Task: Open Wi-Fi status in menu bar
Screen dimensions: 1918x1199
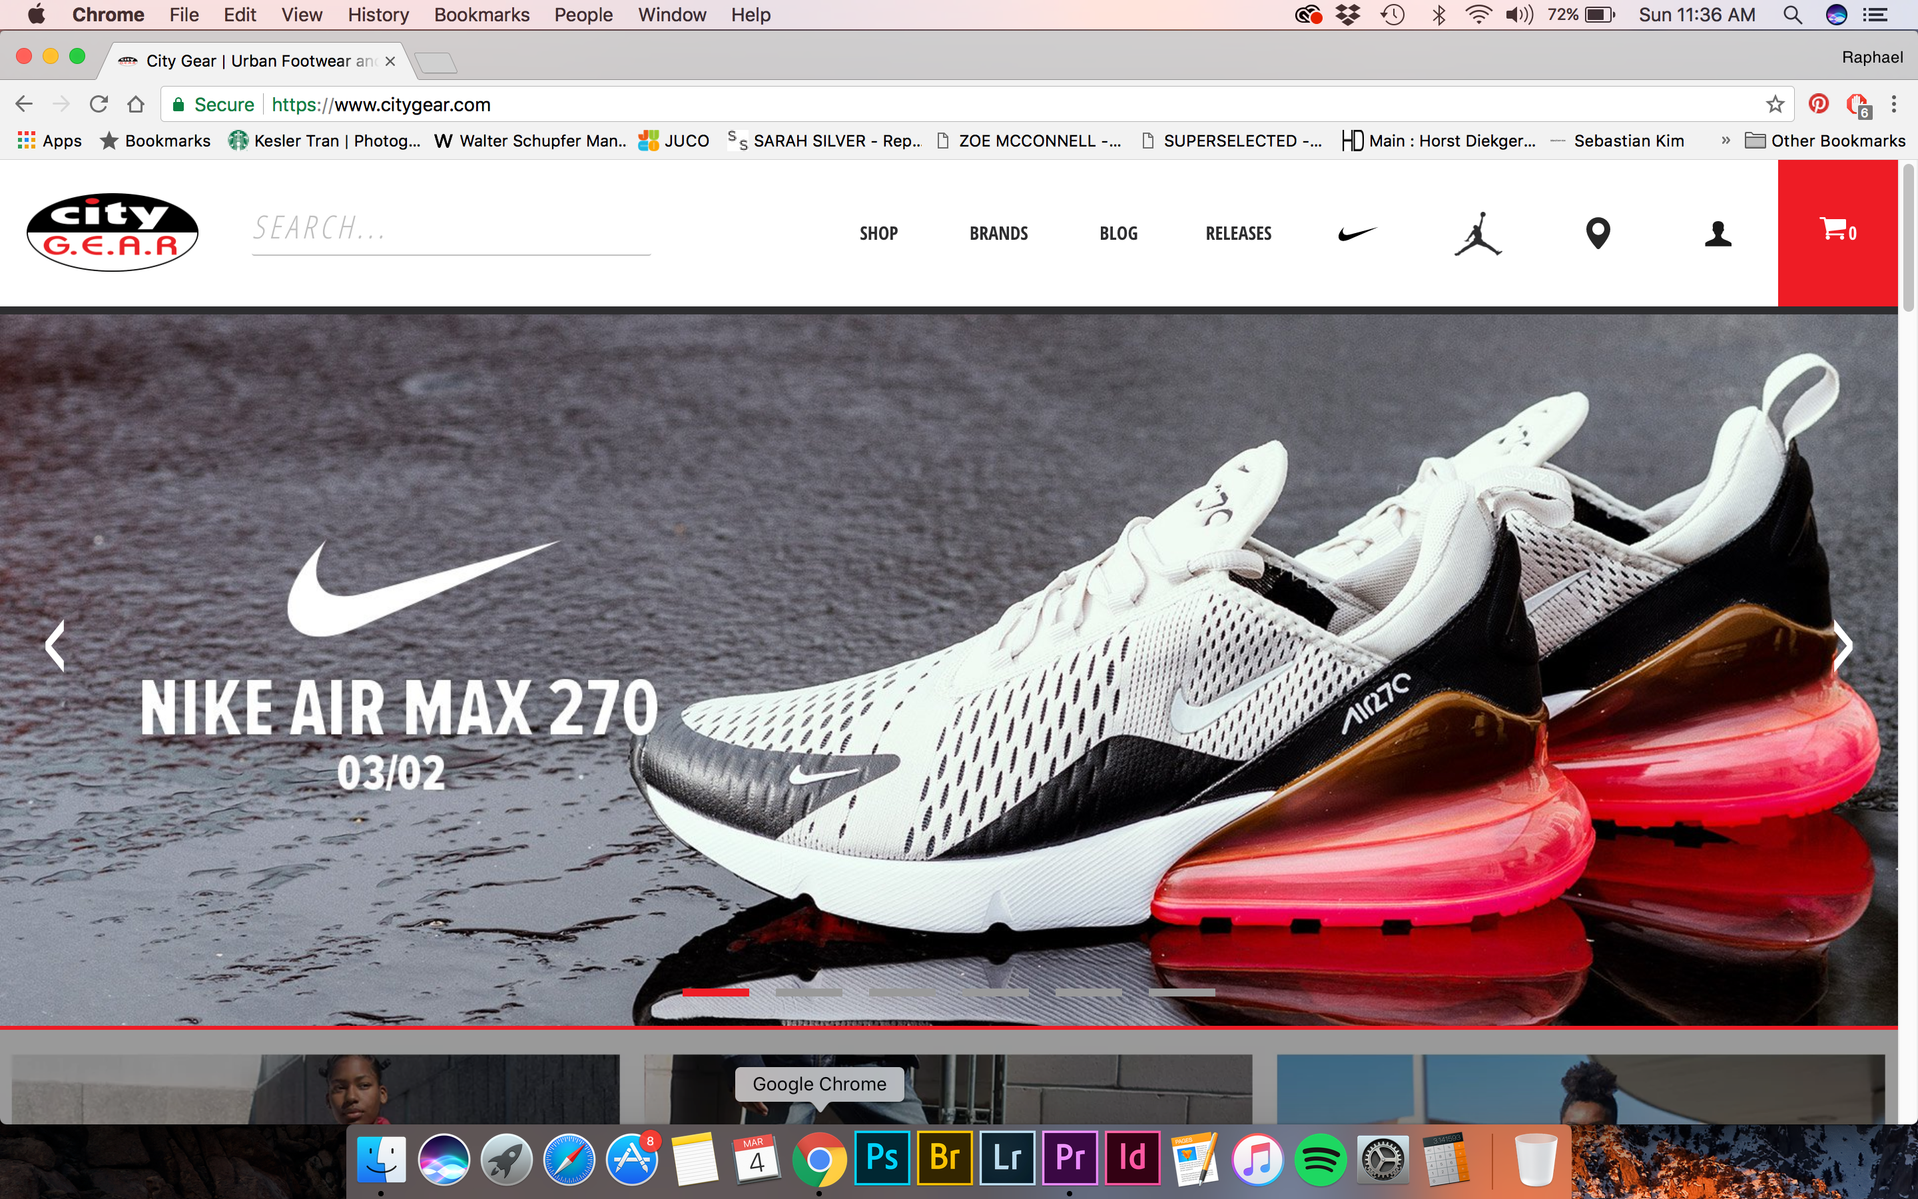Action: 1478,15
